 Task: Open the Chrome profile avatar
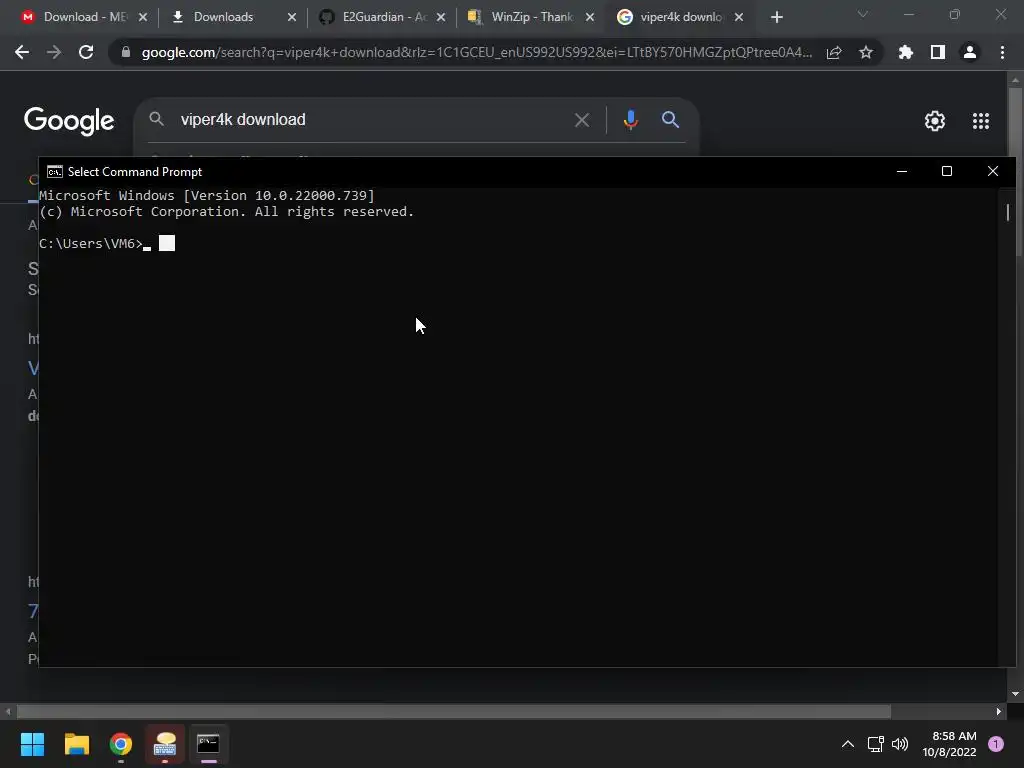tap(970, 52)
